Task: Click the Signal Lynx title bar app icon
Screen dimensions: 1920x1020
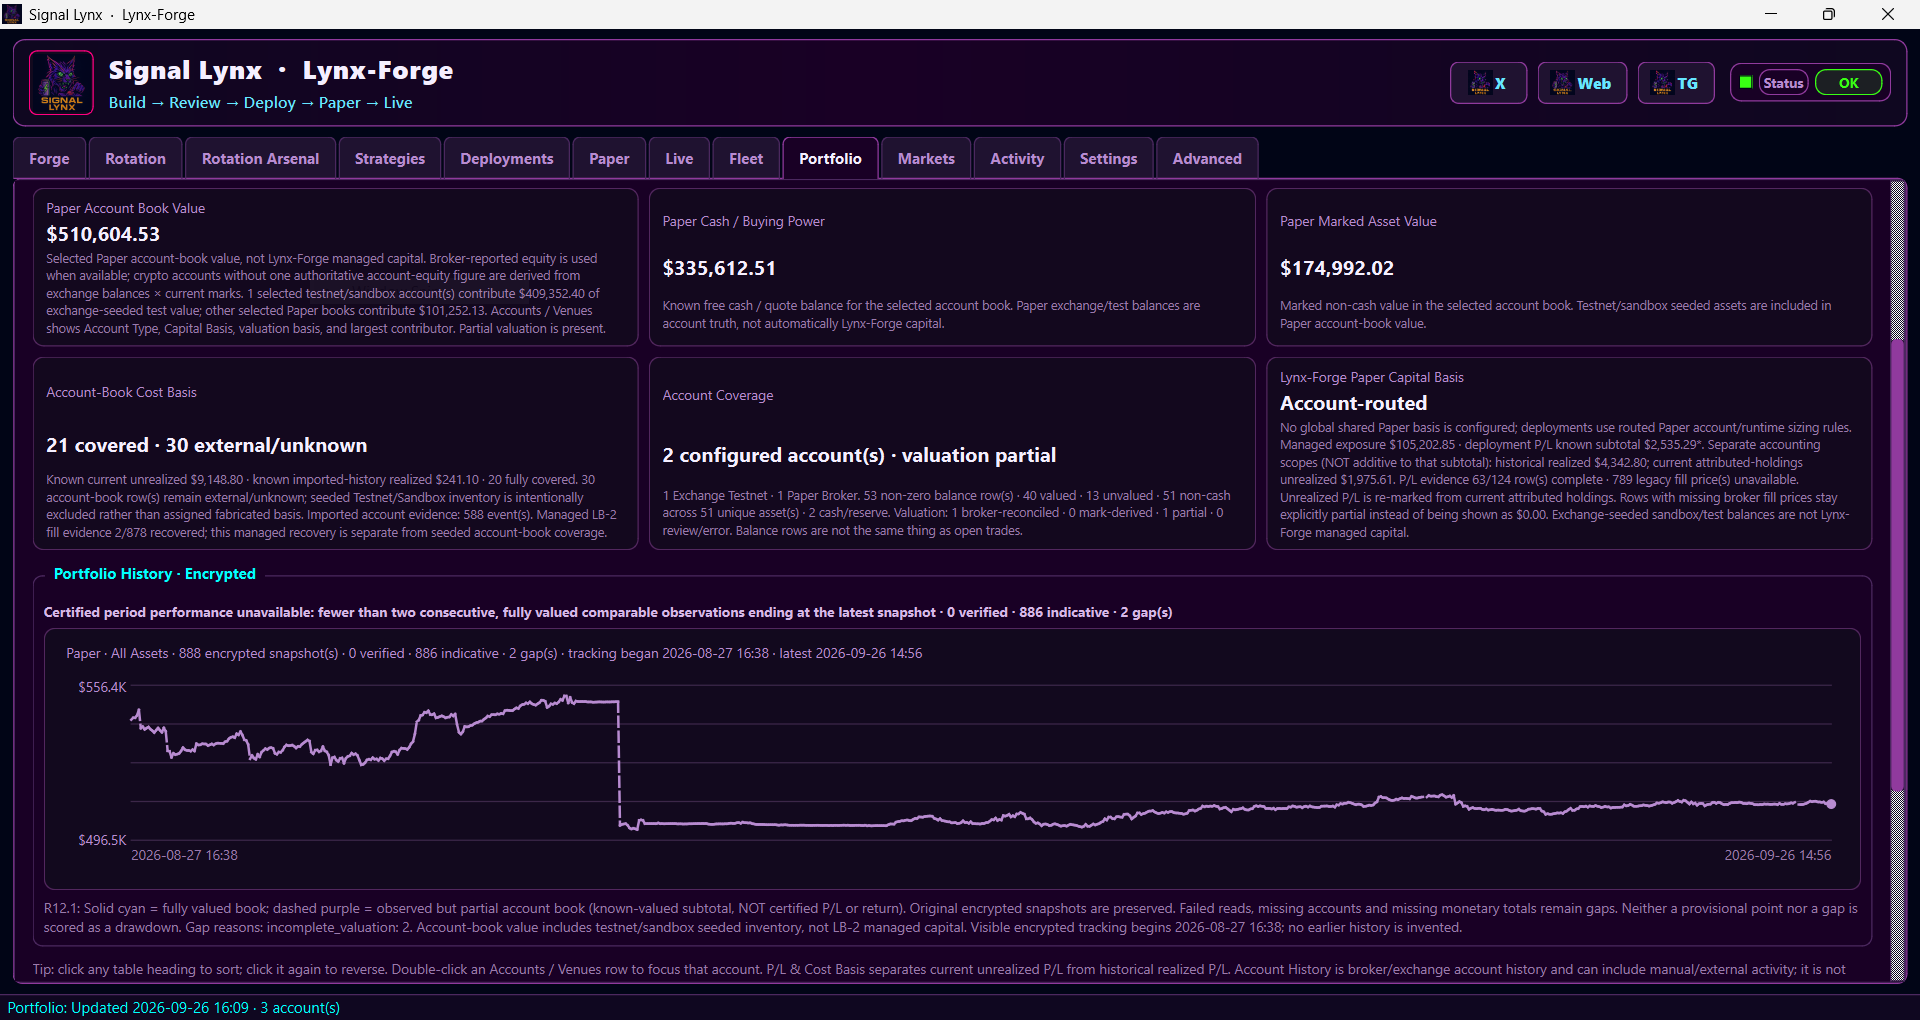Action: pos(13,14)
